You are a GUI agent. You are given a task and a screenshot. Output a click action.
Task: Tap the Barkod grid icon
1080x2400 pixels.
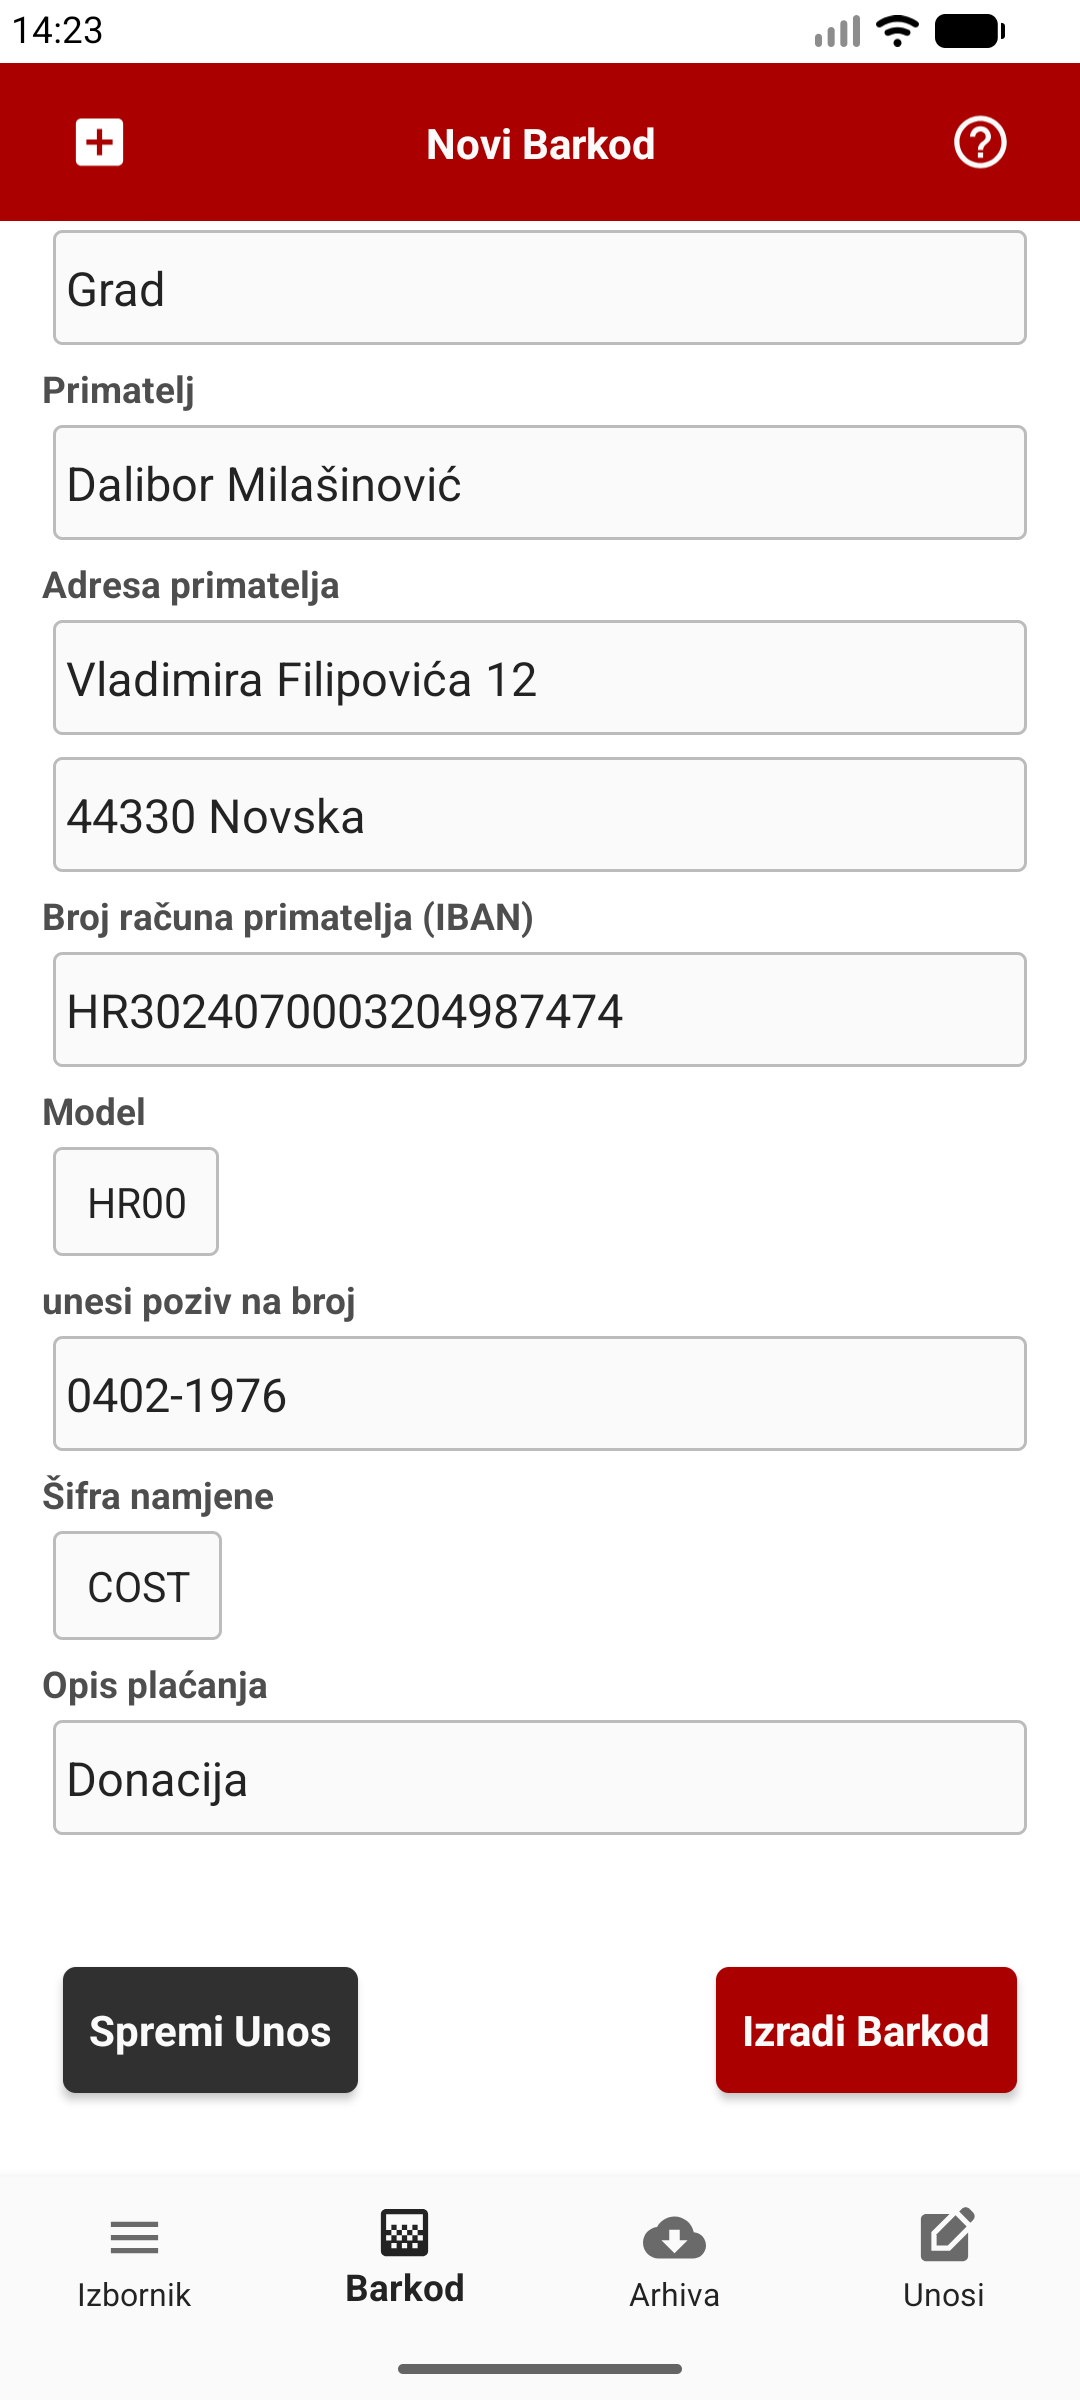click(404, 2233)
